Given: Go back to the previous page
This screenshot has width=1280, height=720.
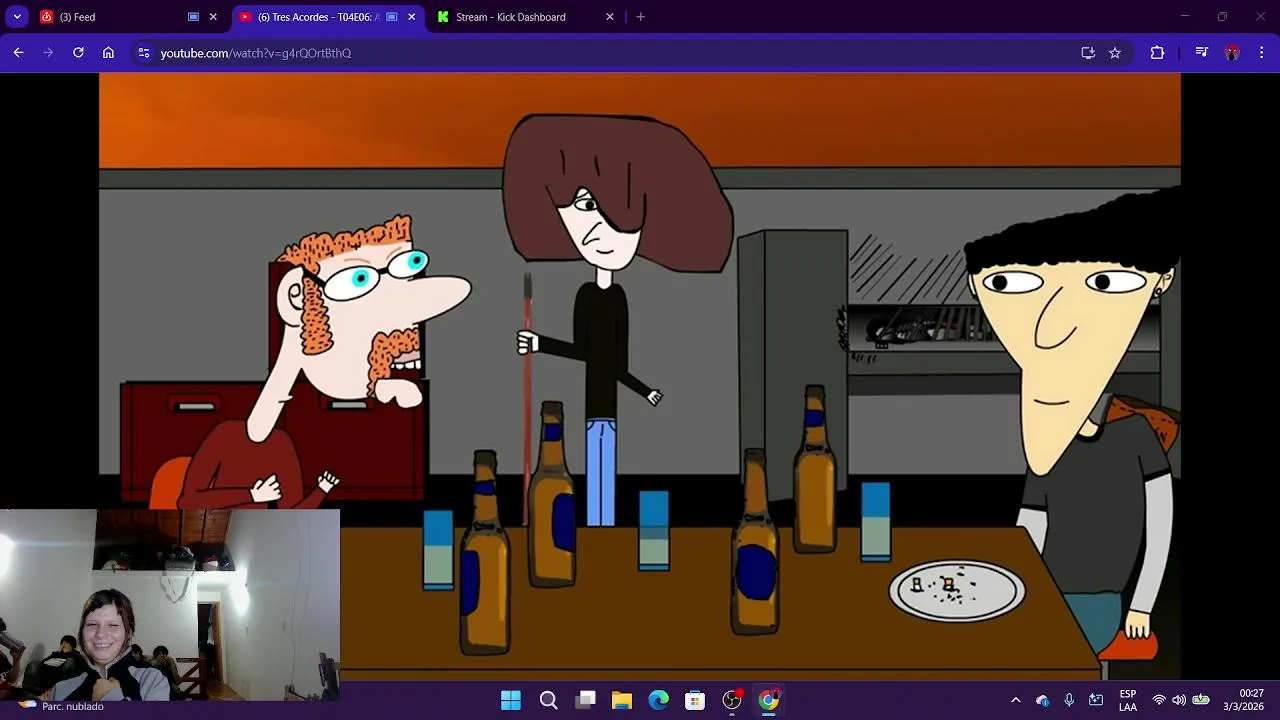Looking at the screenshot, I should pyautogui.click(x=18, y=53).
